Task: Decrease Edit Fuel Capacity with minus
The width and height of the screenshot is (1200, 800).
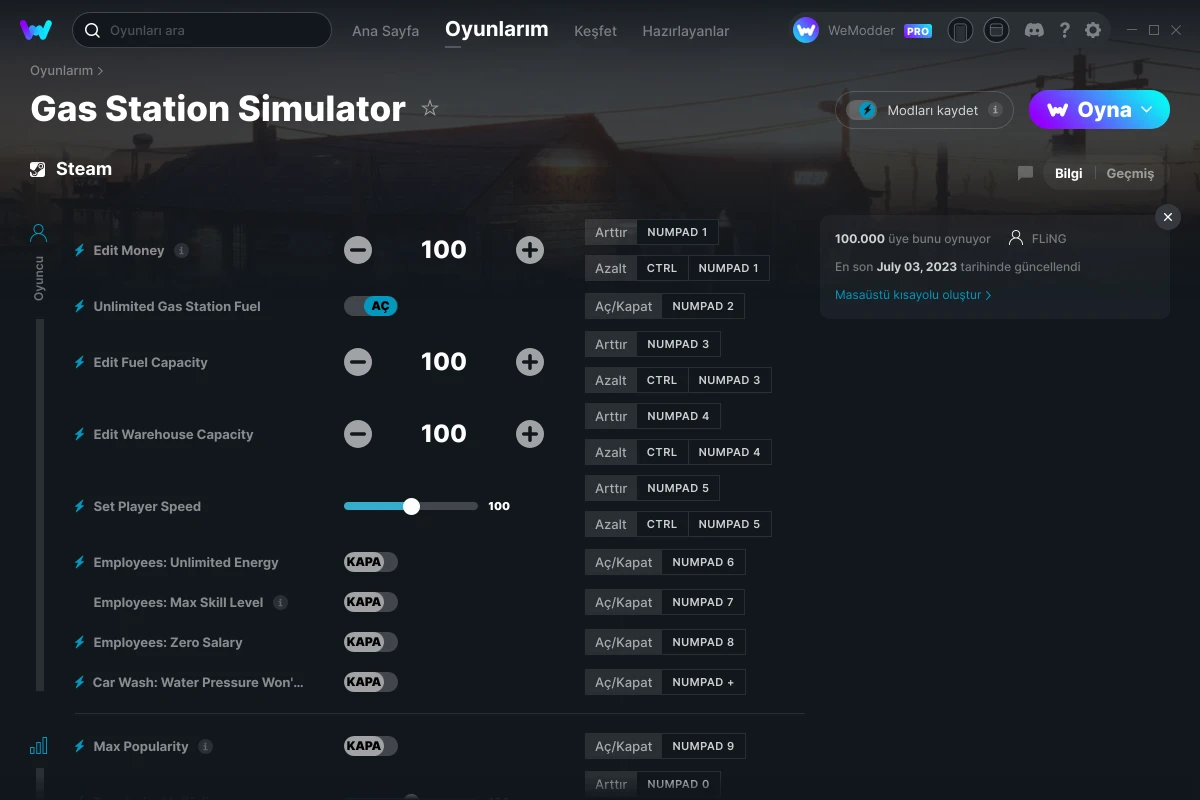Action: 358,362
